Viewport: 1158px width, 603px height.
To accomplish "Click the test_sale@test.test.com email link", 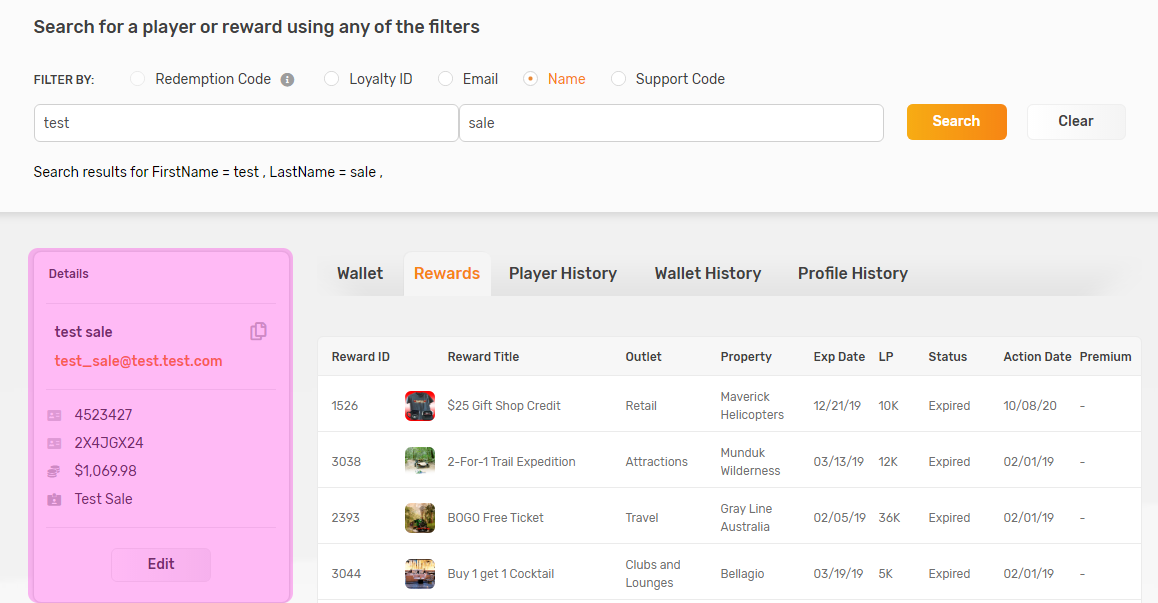I will 139,361.
